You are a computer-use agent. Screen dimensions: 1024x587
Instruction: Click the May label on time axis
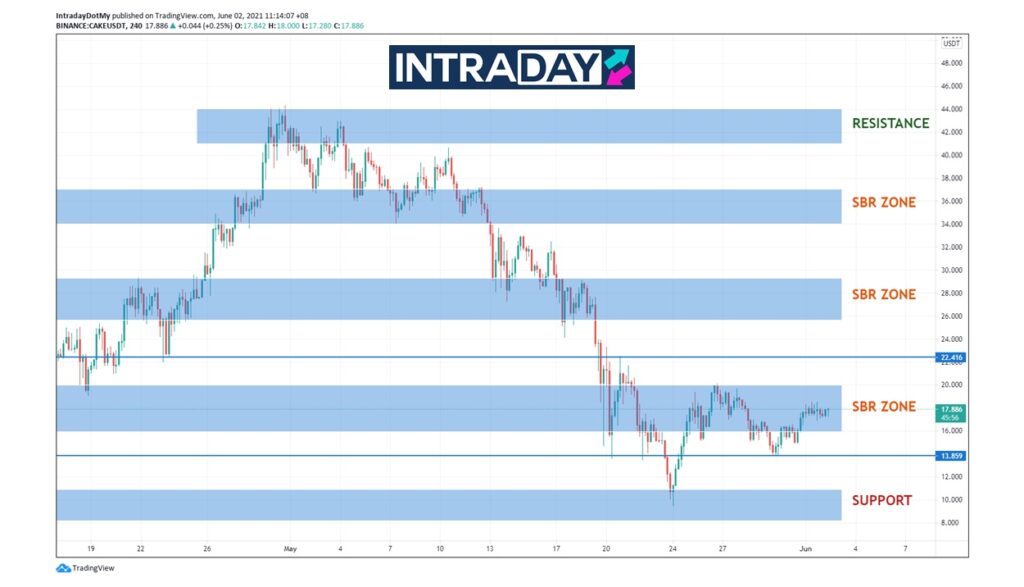pyautogui.click(x=291, y=549)
